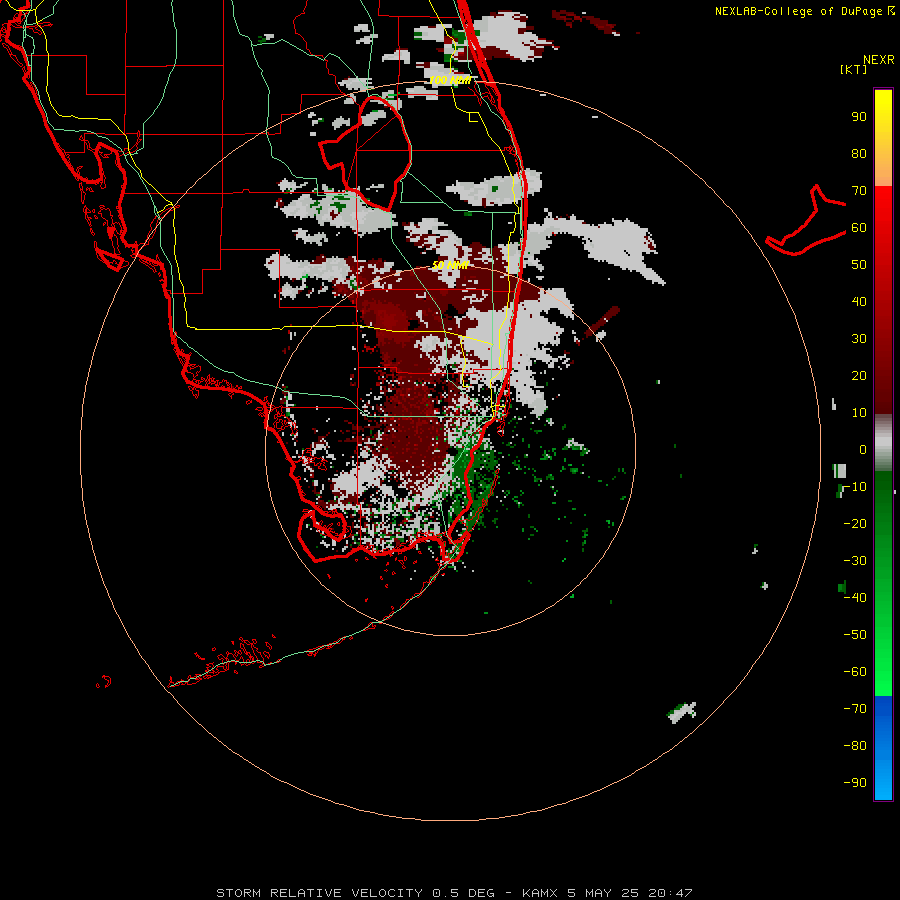Screen dimensions: 900x900
Task: Click the -90 knot scale label
Action: point(855,783)
